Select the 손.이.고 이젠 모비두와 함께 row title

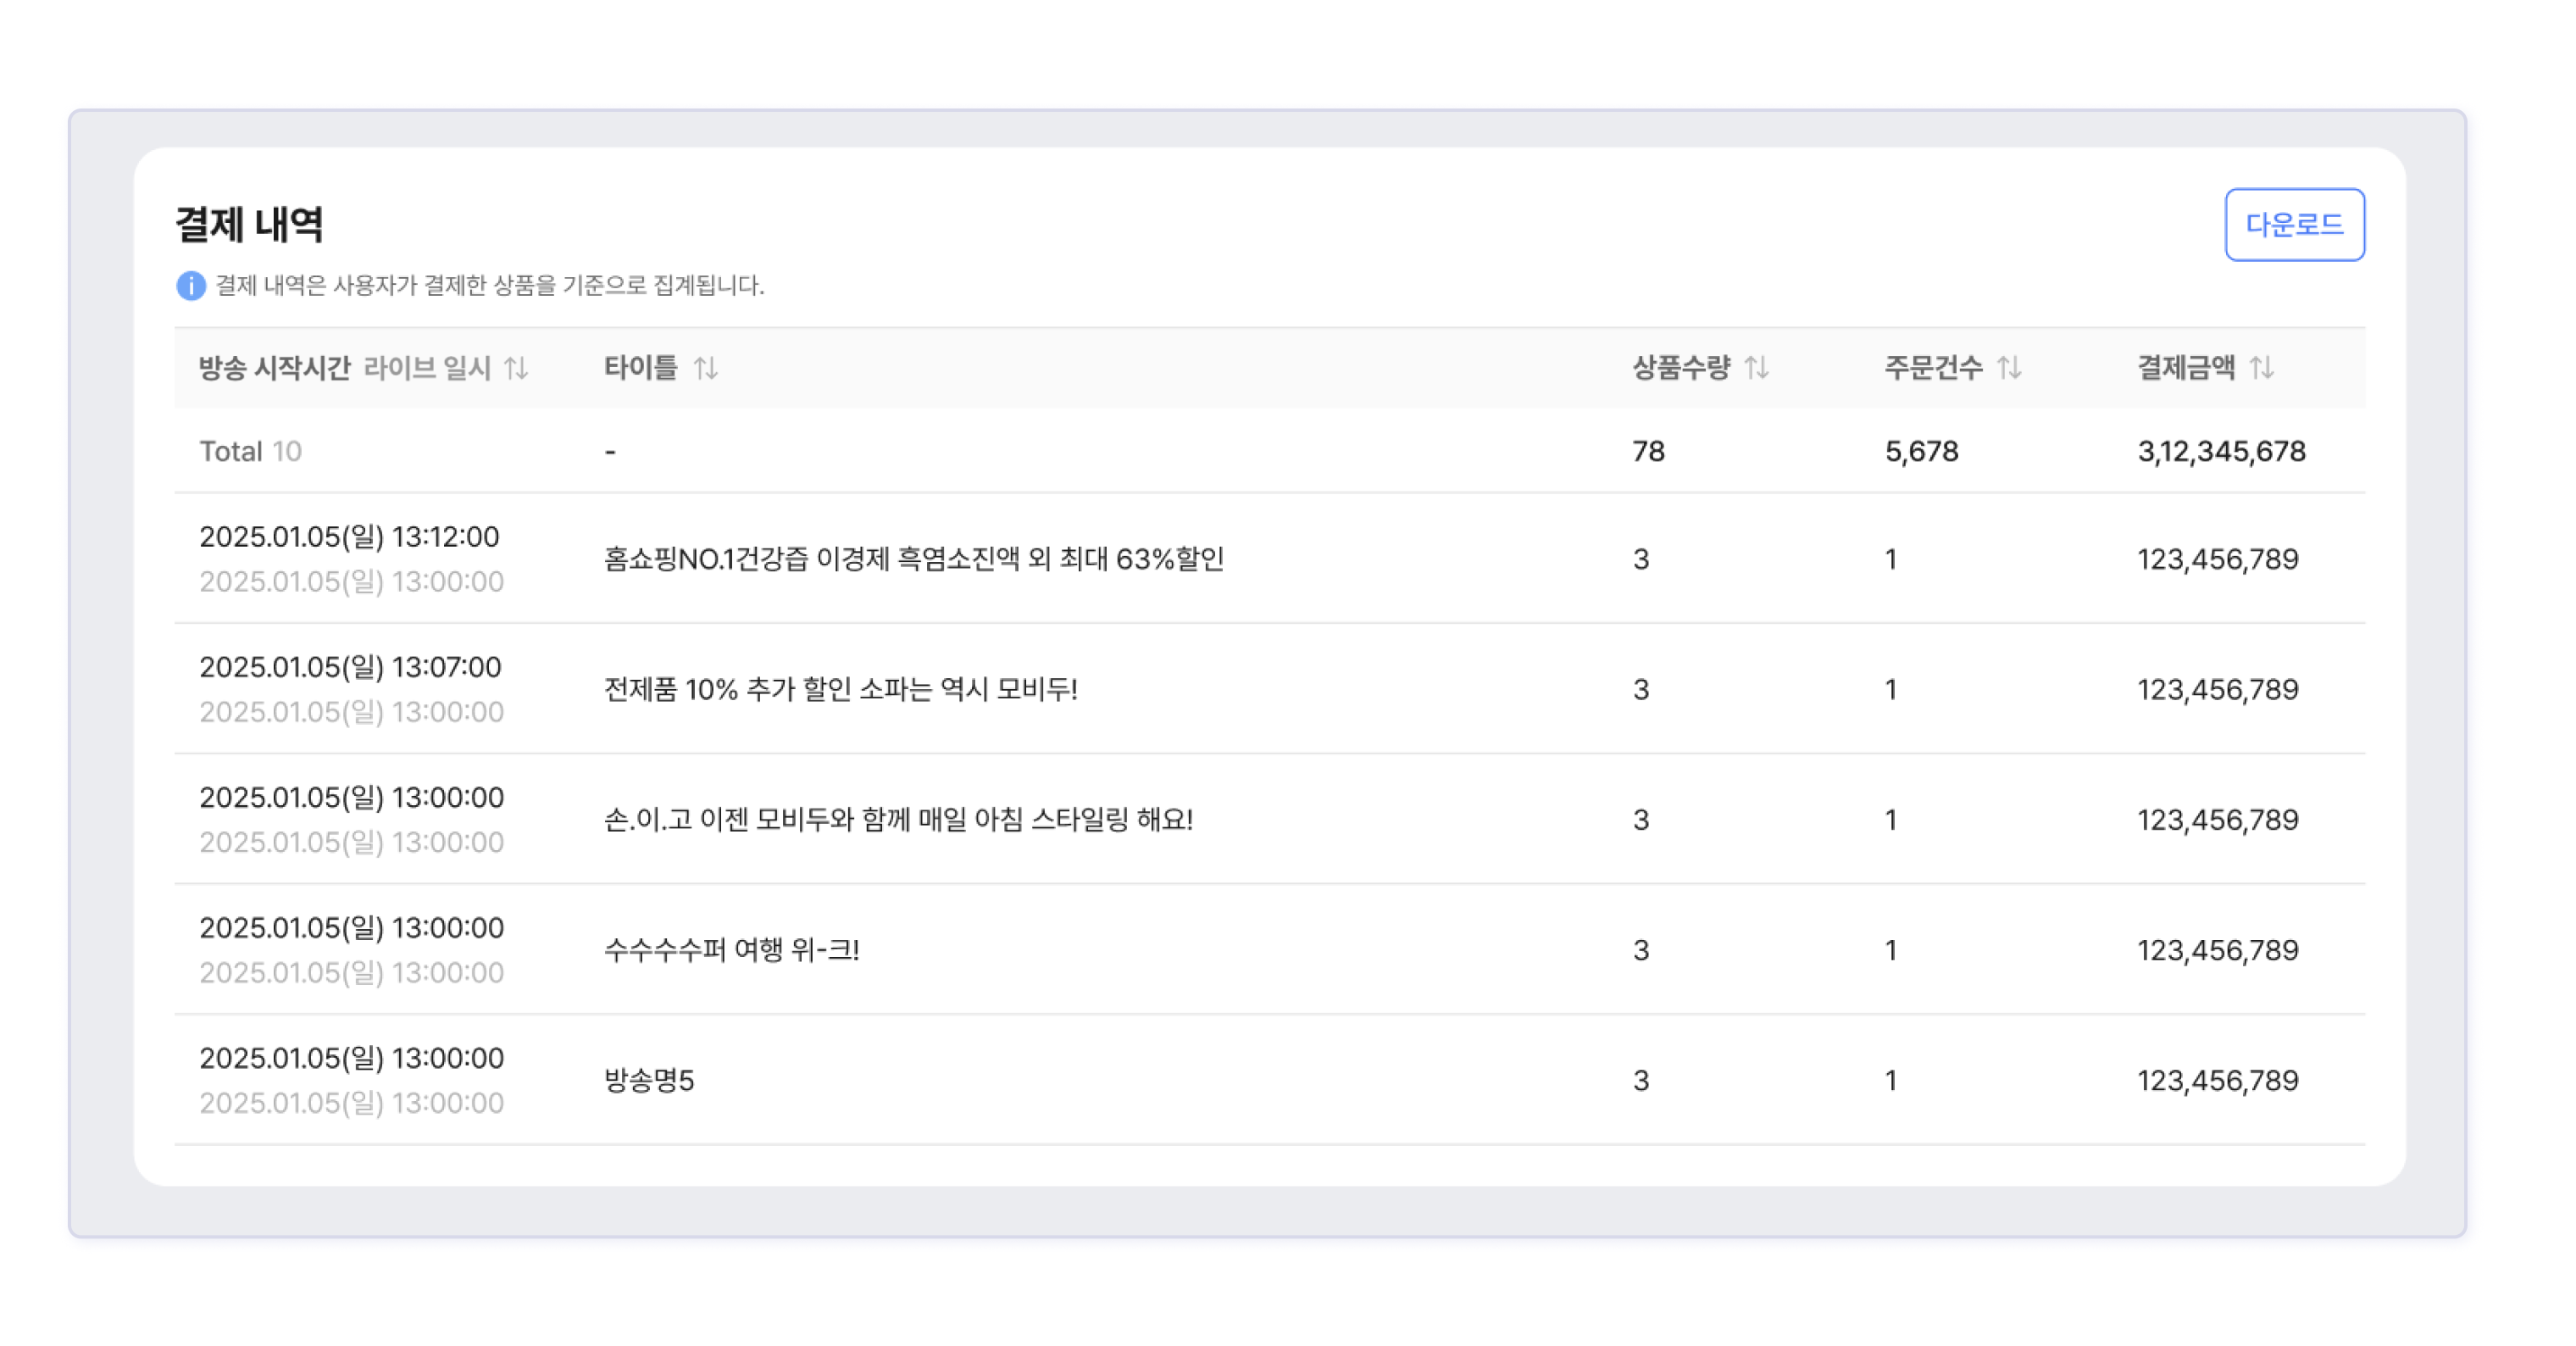tap(897, 820)
